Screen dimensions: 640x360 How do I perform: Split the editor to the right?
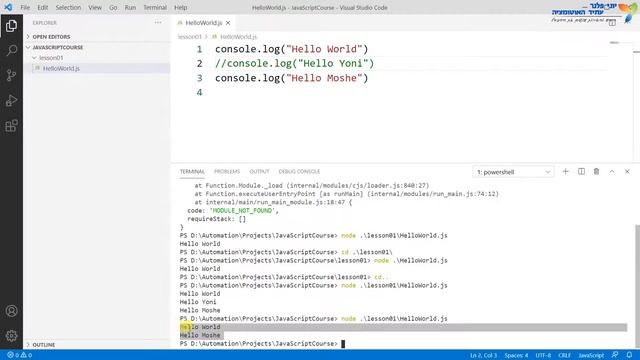[x=612, y=23]
